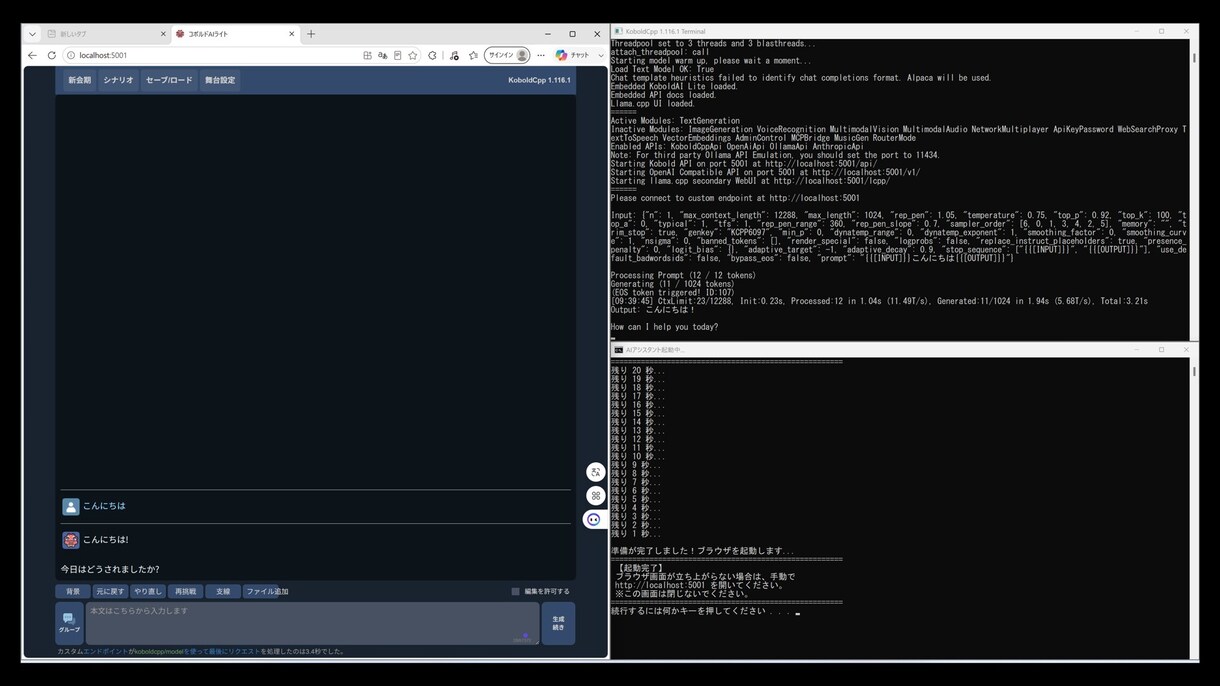
Task: Enable the 編集を許可する checkbox
Action: 516,591
